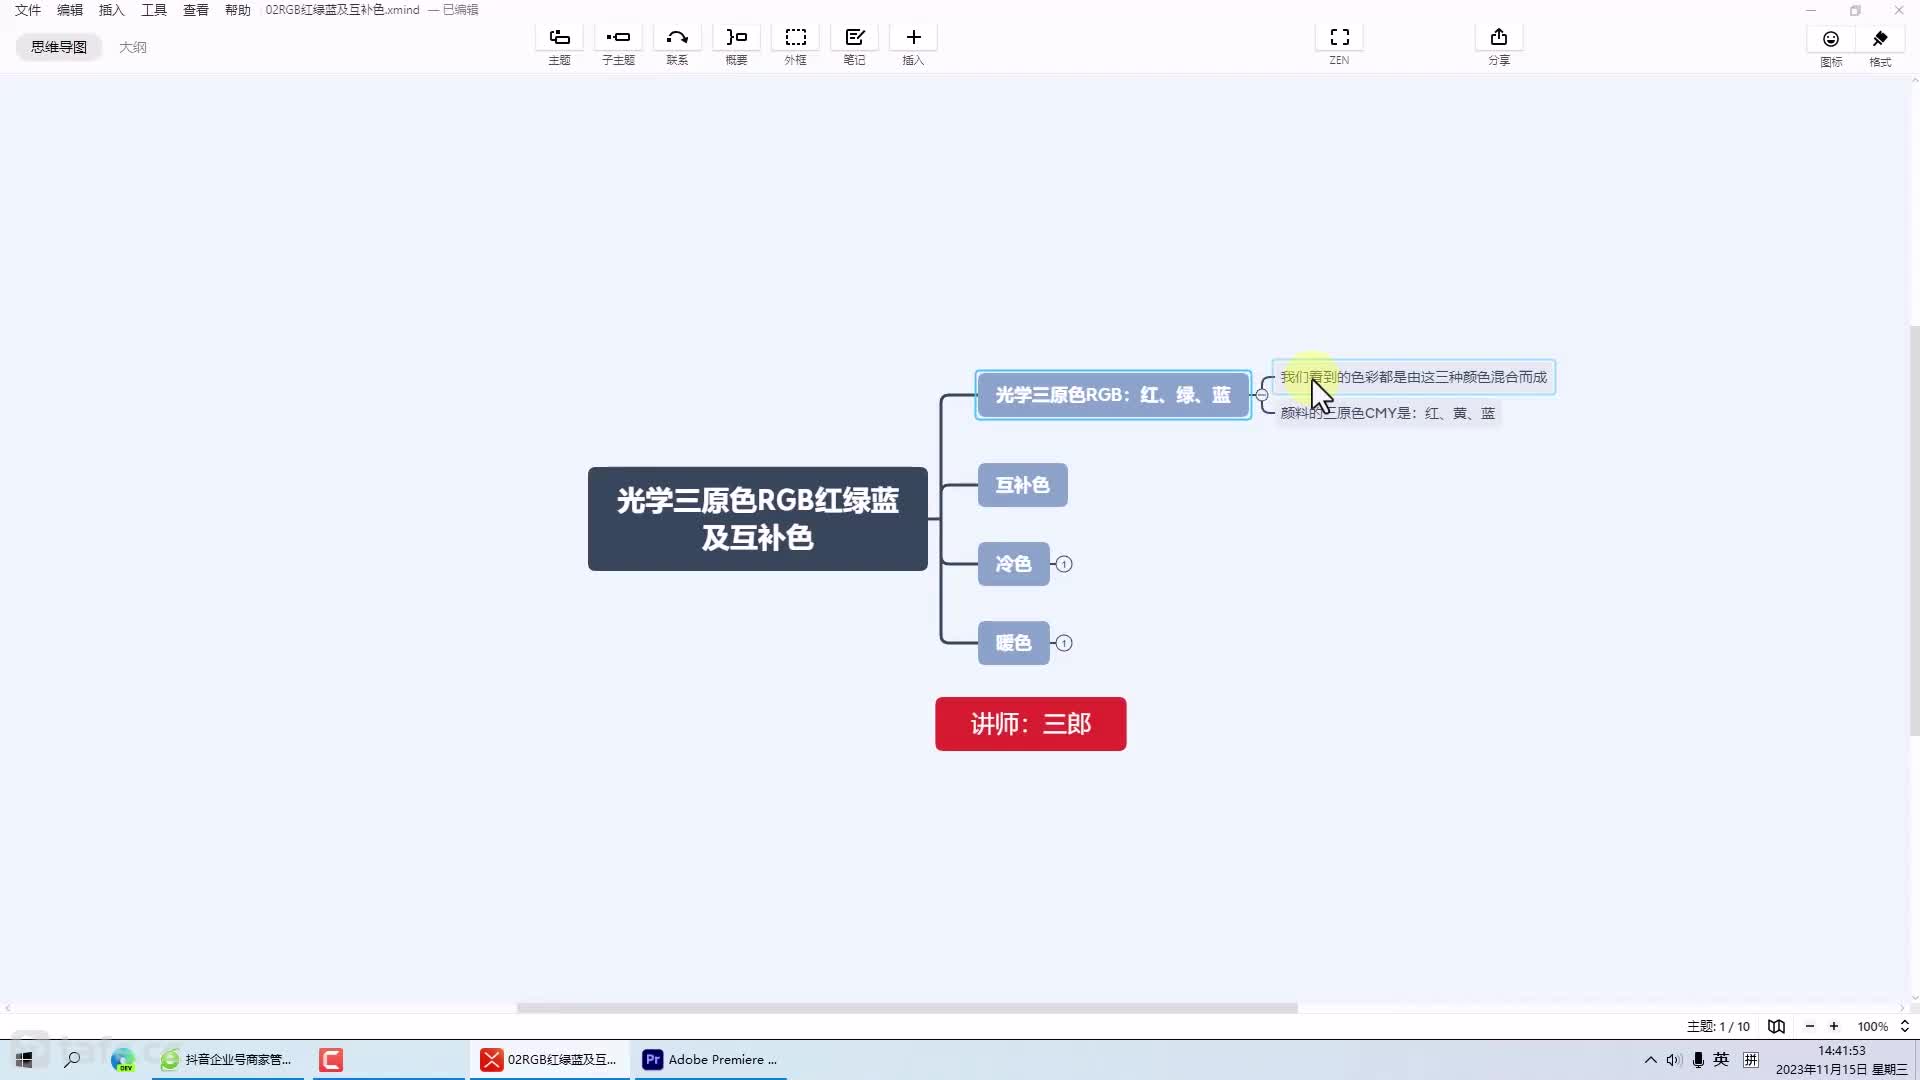
Task: Select the 冷色 topic
Action: click(x=1013, y=564)
